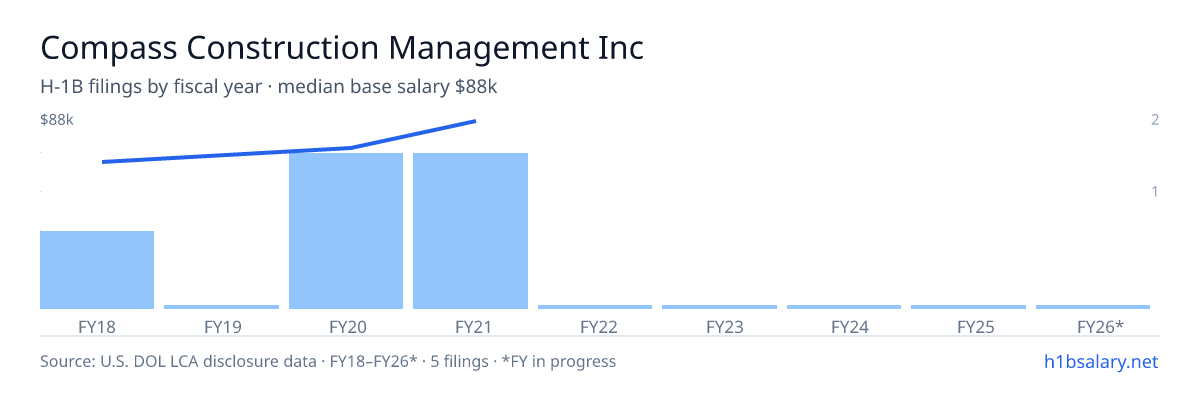
Task: Click the right axis label 2
Action: [x=1155, y=120]
